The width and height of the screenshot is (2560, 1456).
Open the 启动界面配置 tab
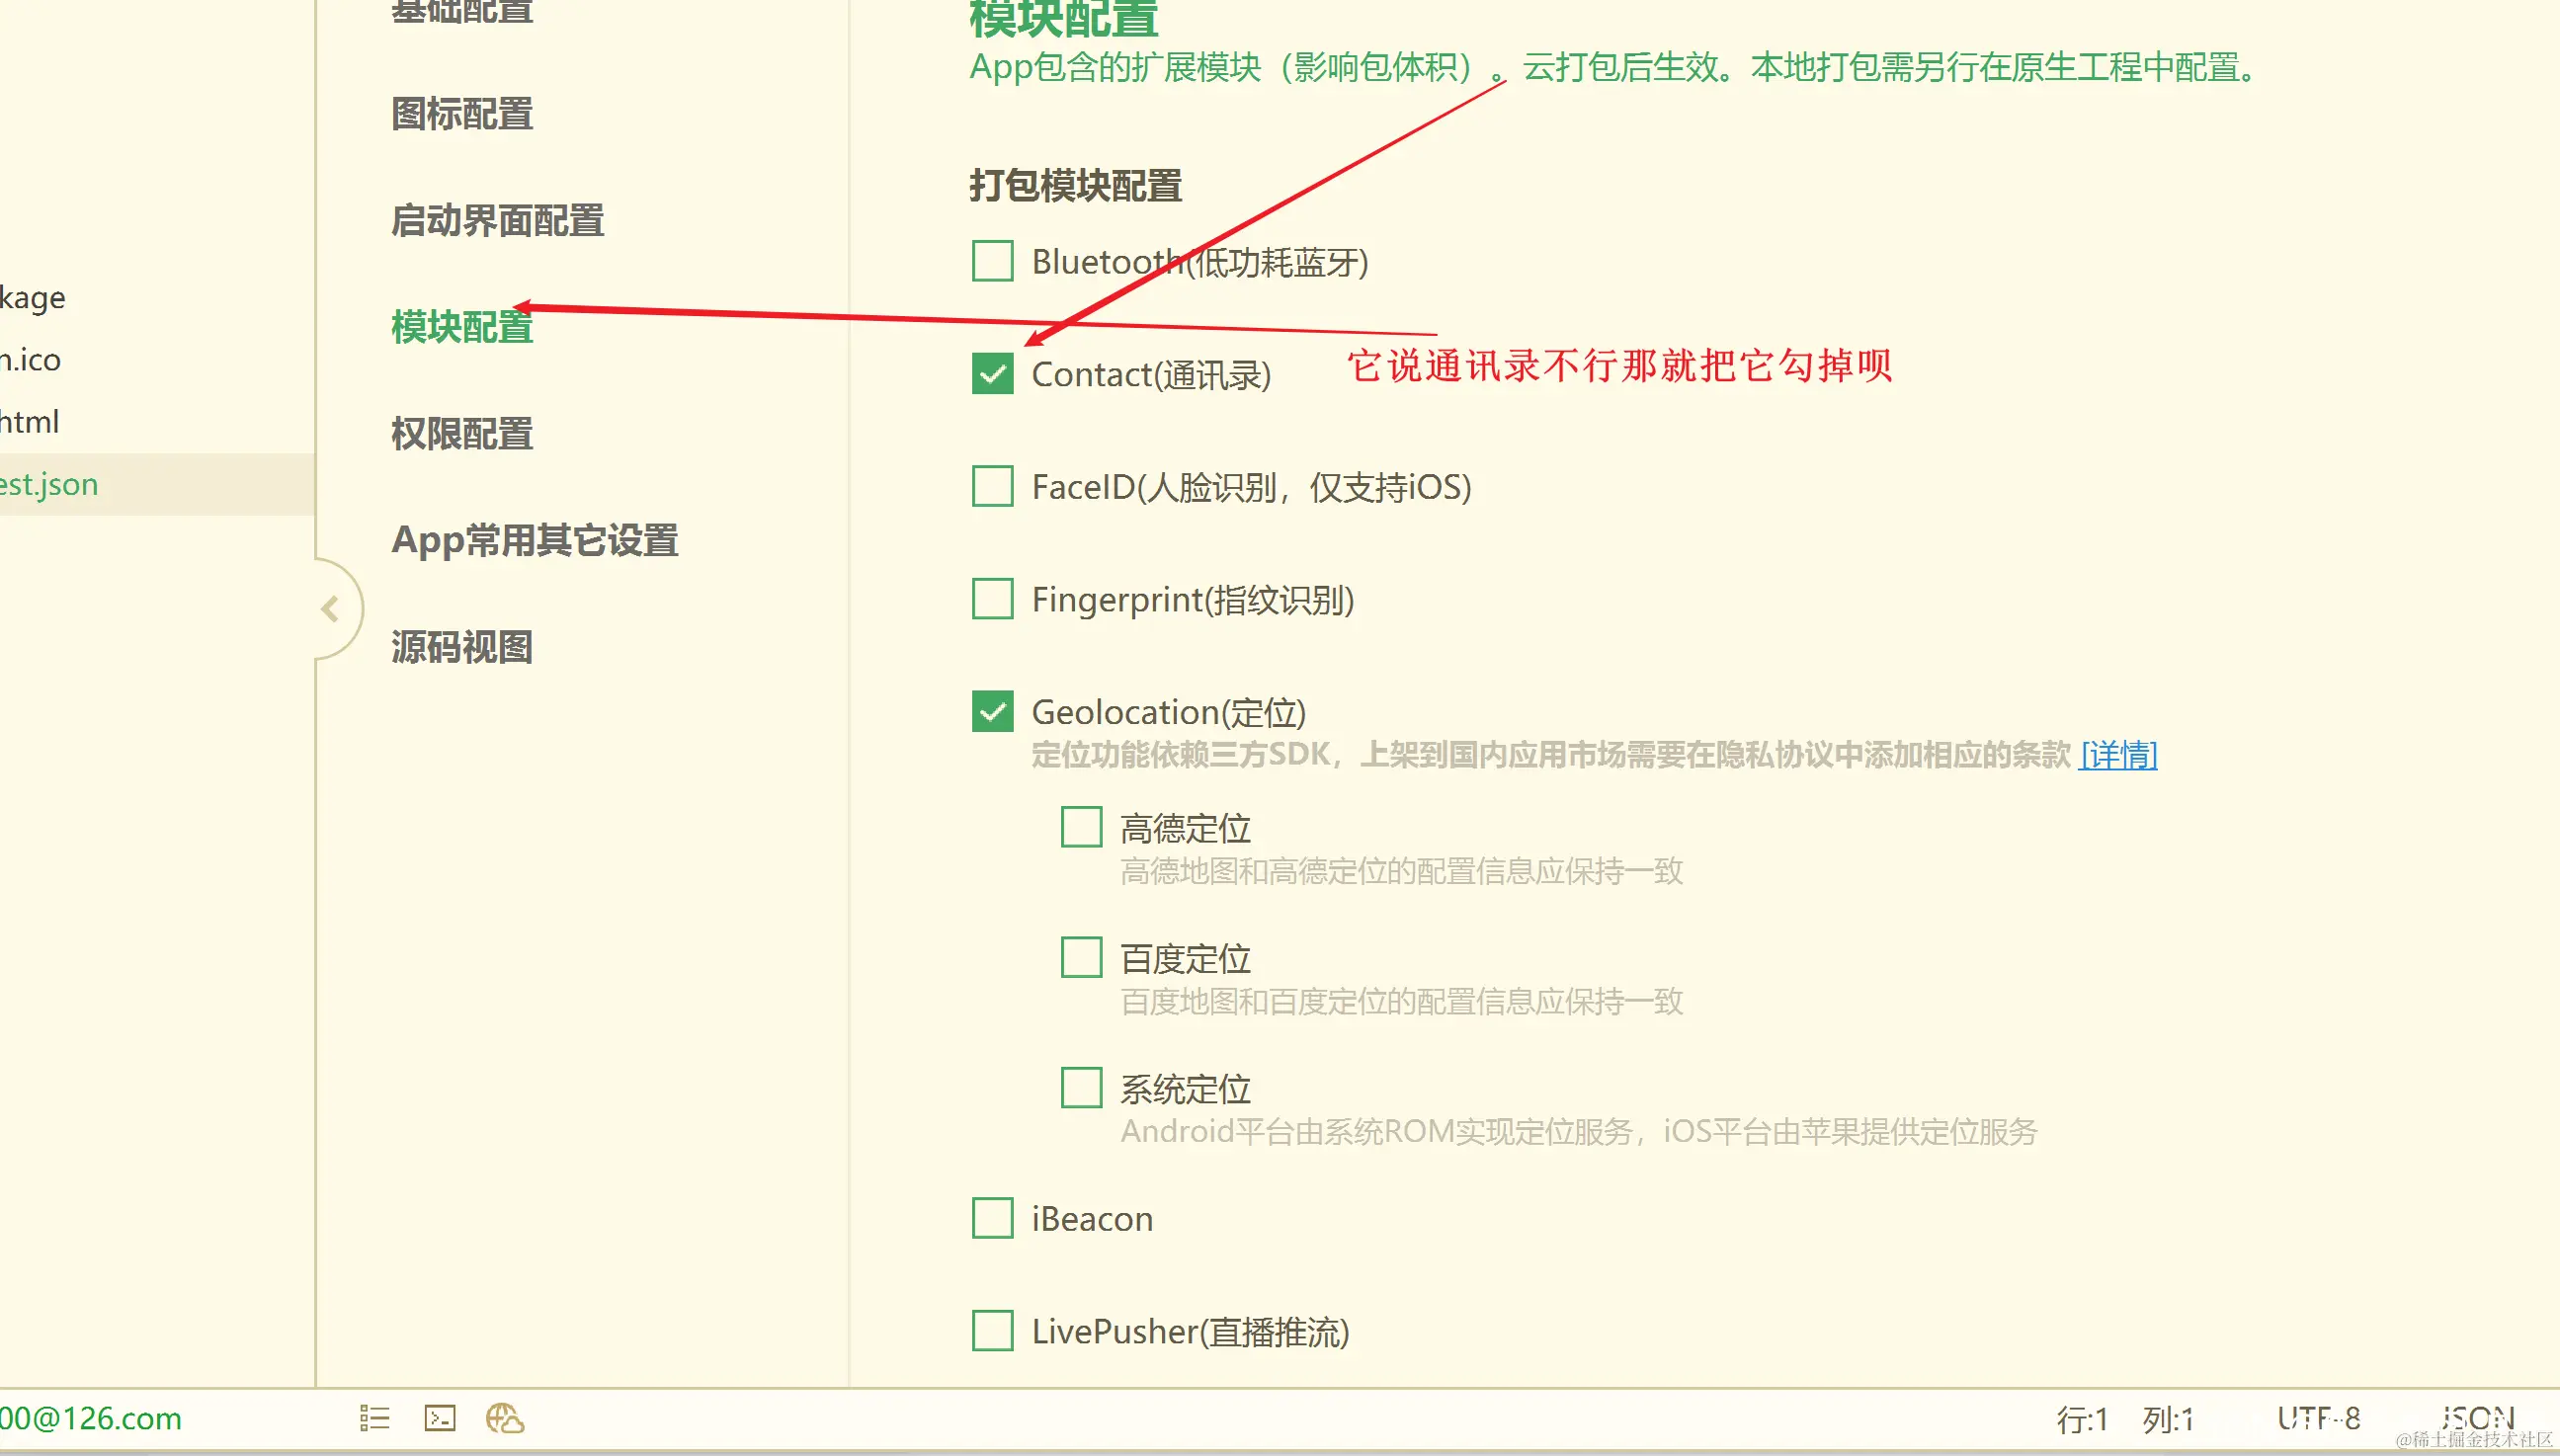coord(497,221)
